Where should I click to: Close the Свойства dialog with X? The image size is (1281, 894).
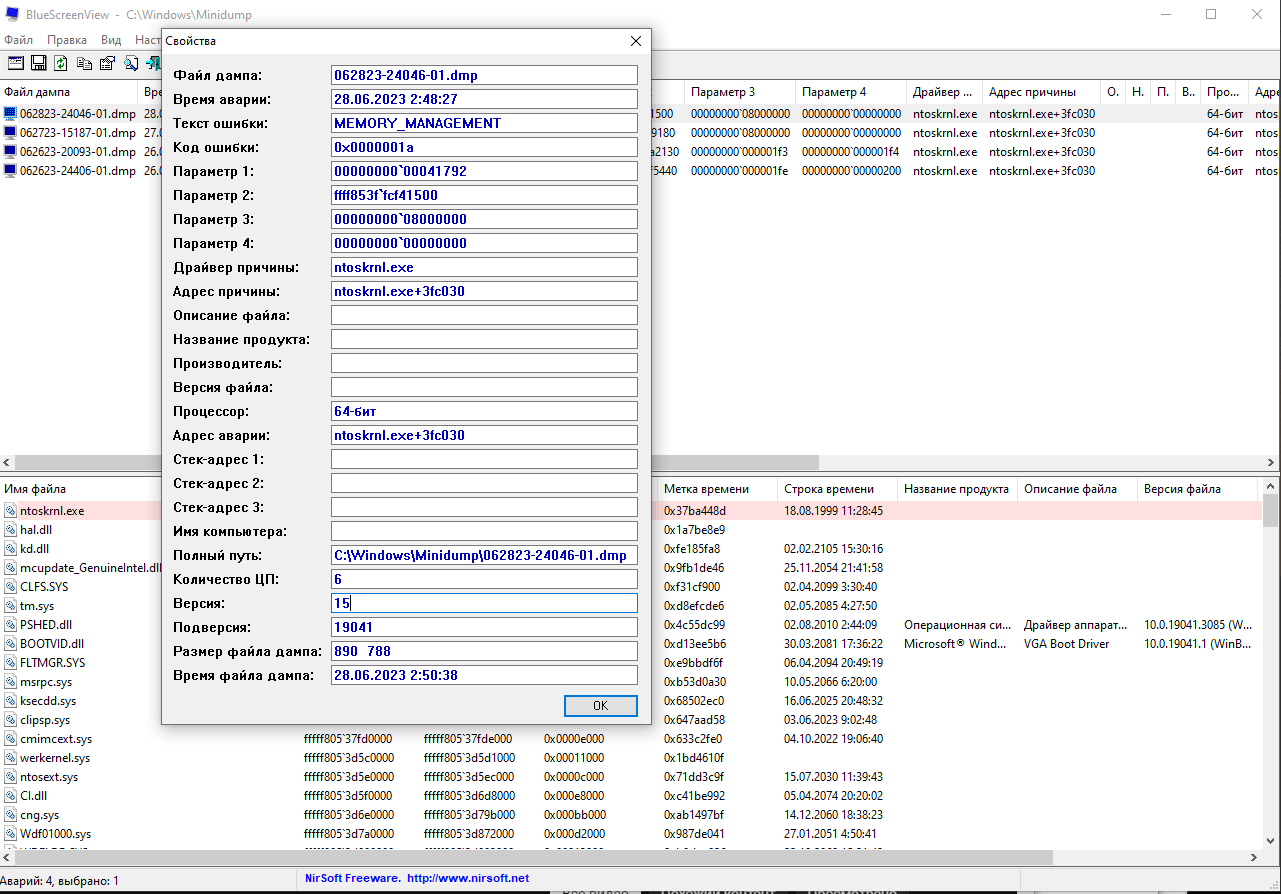[635, 41]
